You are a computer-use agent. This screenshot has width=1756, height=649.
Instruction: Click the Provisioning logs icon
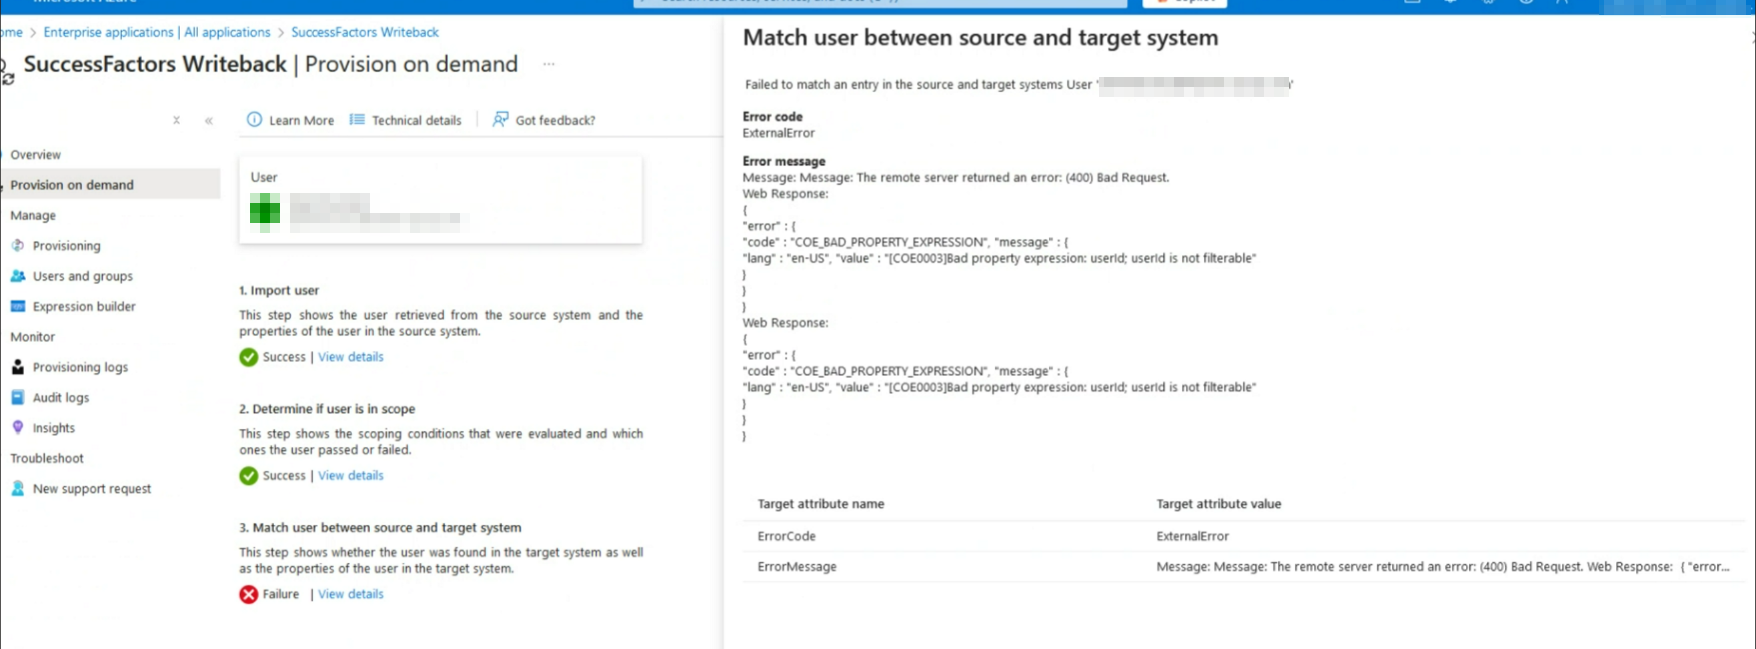click(18, 367)
